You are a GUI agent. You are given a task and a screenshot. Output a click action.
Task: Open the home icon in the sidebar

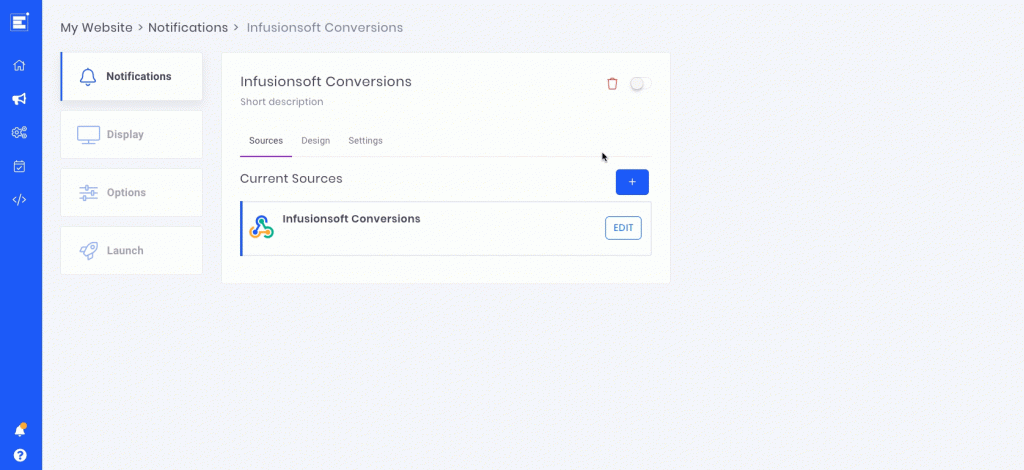pyautogui.click(x=20, y=65)
